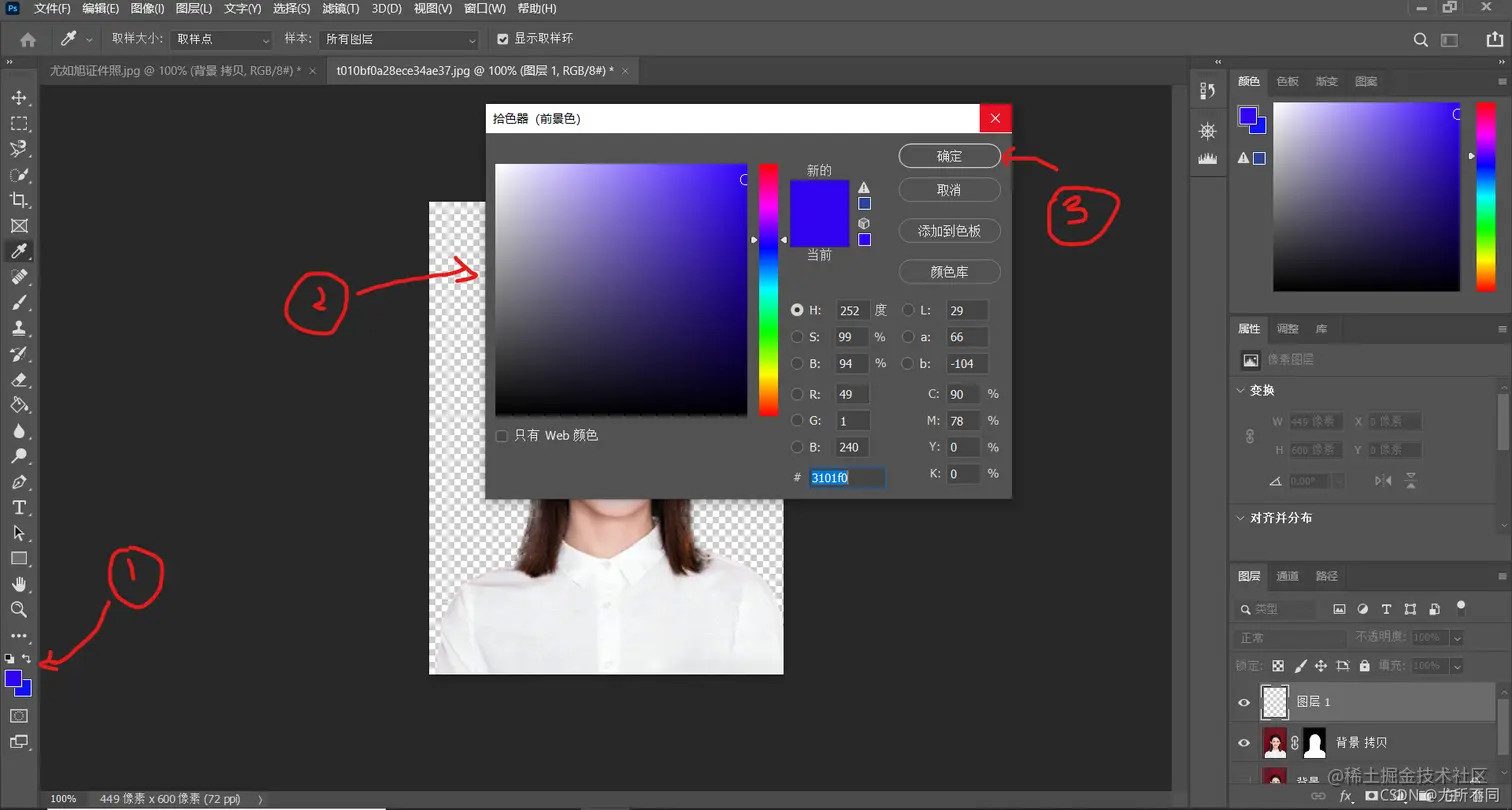The width and height of the screenshot is (1512, 810).
Task: Switch to the 通道 tab
Action: [1287, 576]
